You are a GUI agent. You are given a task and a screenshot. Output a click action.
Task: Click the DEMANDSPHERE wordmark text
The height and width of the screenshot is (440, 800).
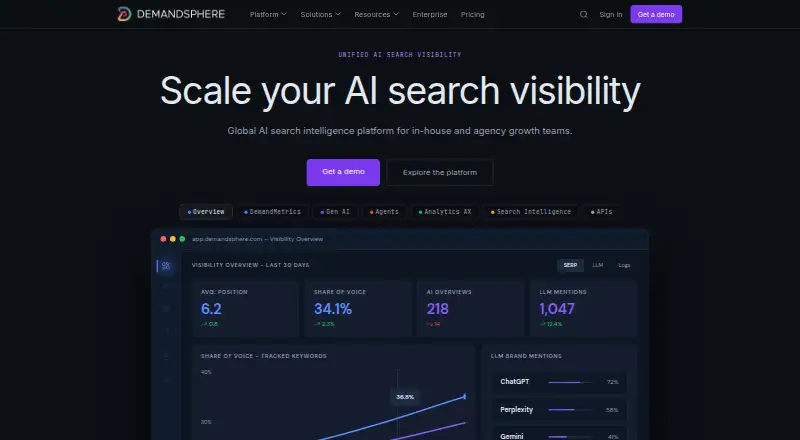[x=181, y=14]
